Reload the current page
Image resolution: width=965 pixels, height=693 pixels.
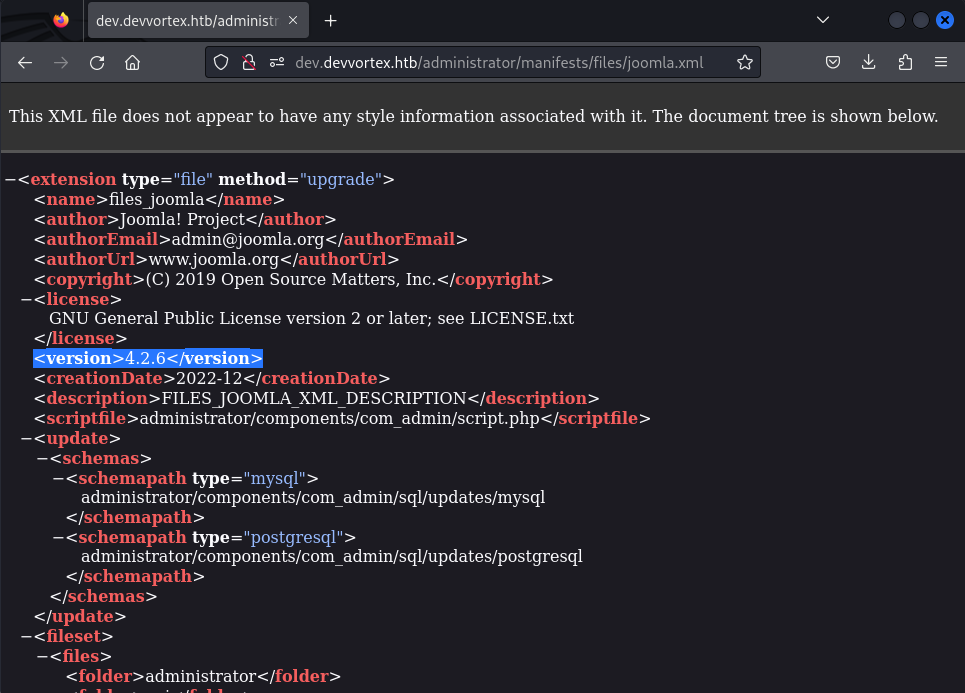(97, 62)
